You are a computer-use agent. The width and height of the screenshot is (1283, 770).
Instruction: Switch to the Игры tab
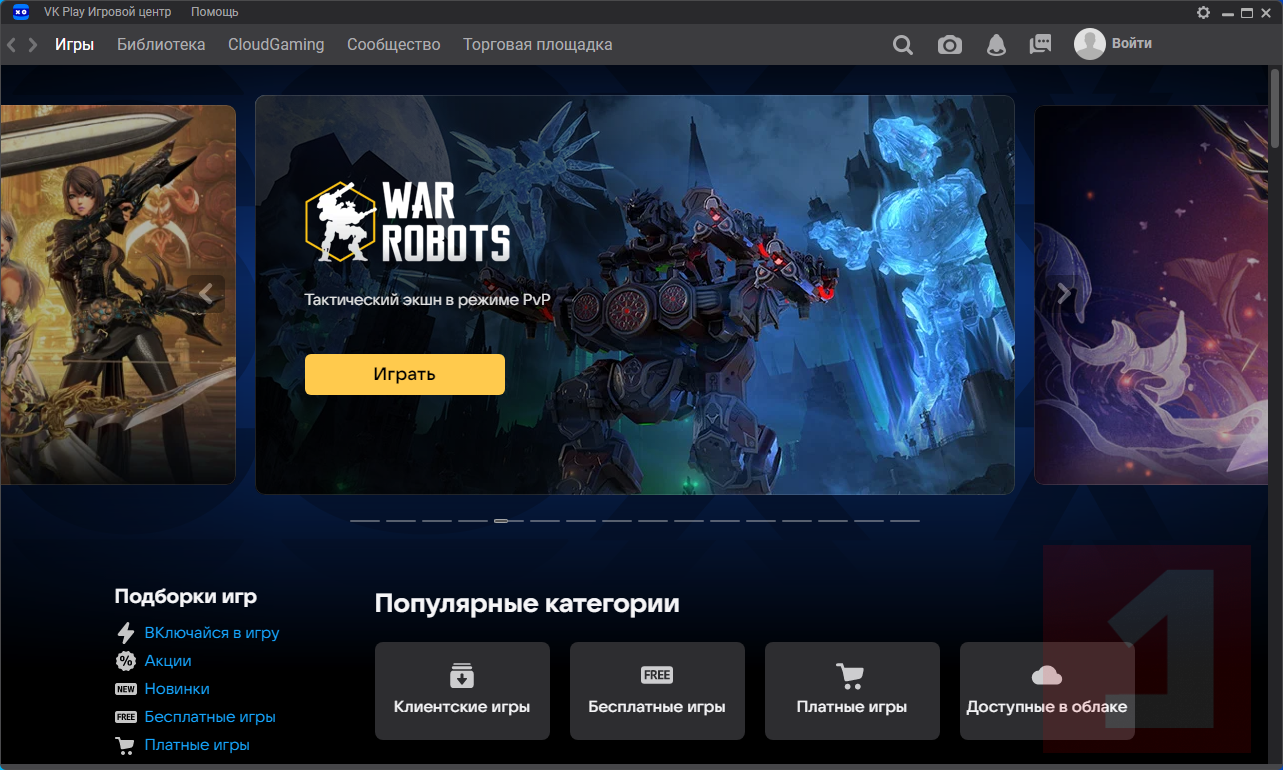click(75, 45)
